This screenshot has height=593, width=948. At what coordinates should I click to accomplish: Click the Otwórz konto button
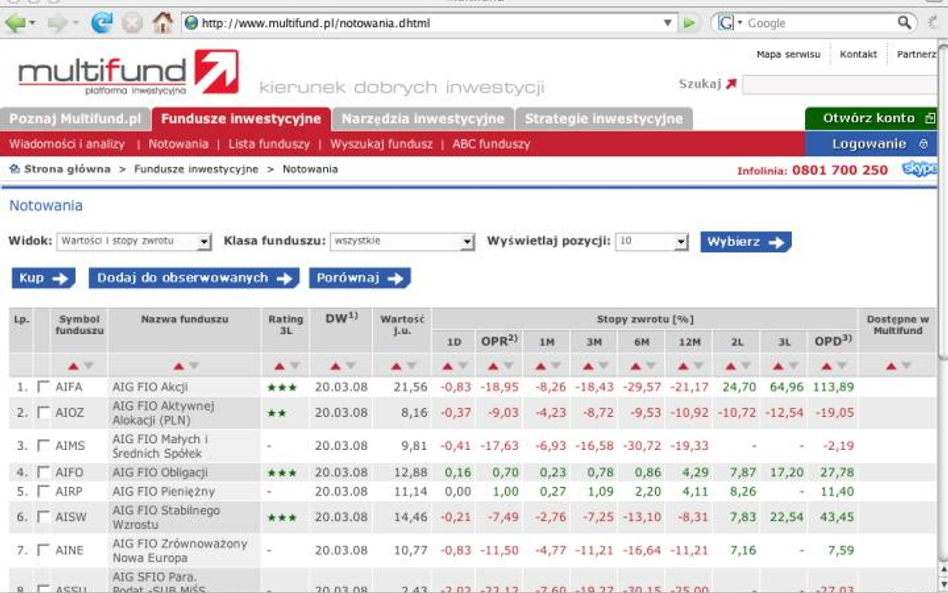click(871, 118)
